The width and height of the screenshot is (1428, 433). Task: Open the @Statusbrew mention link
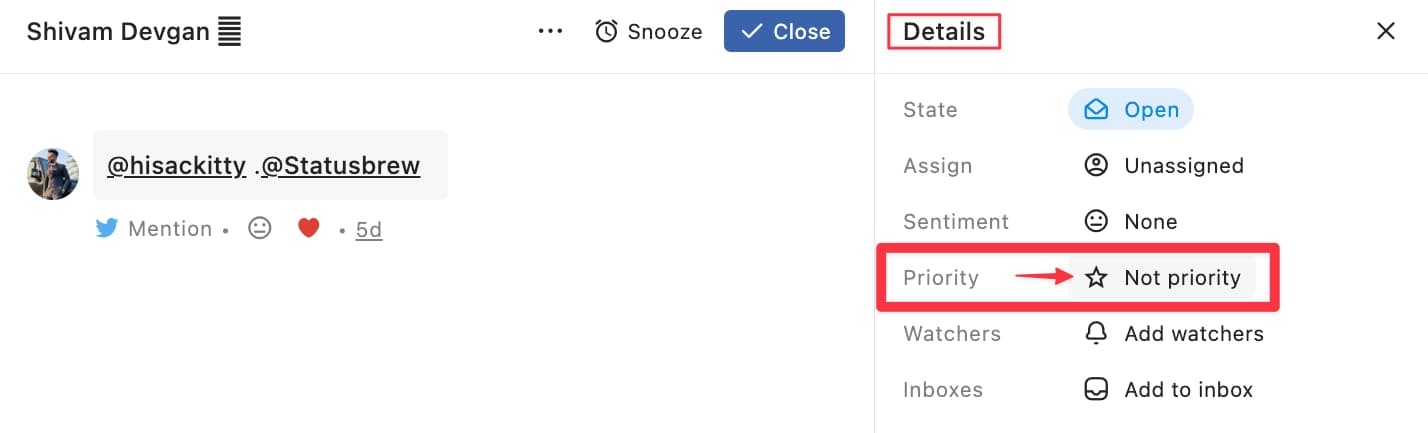[x=340, y=165]
